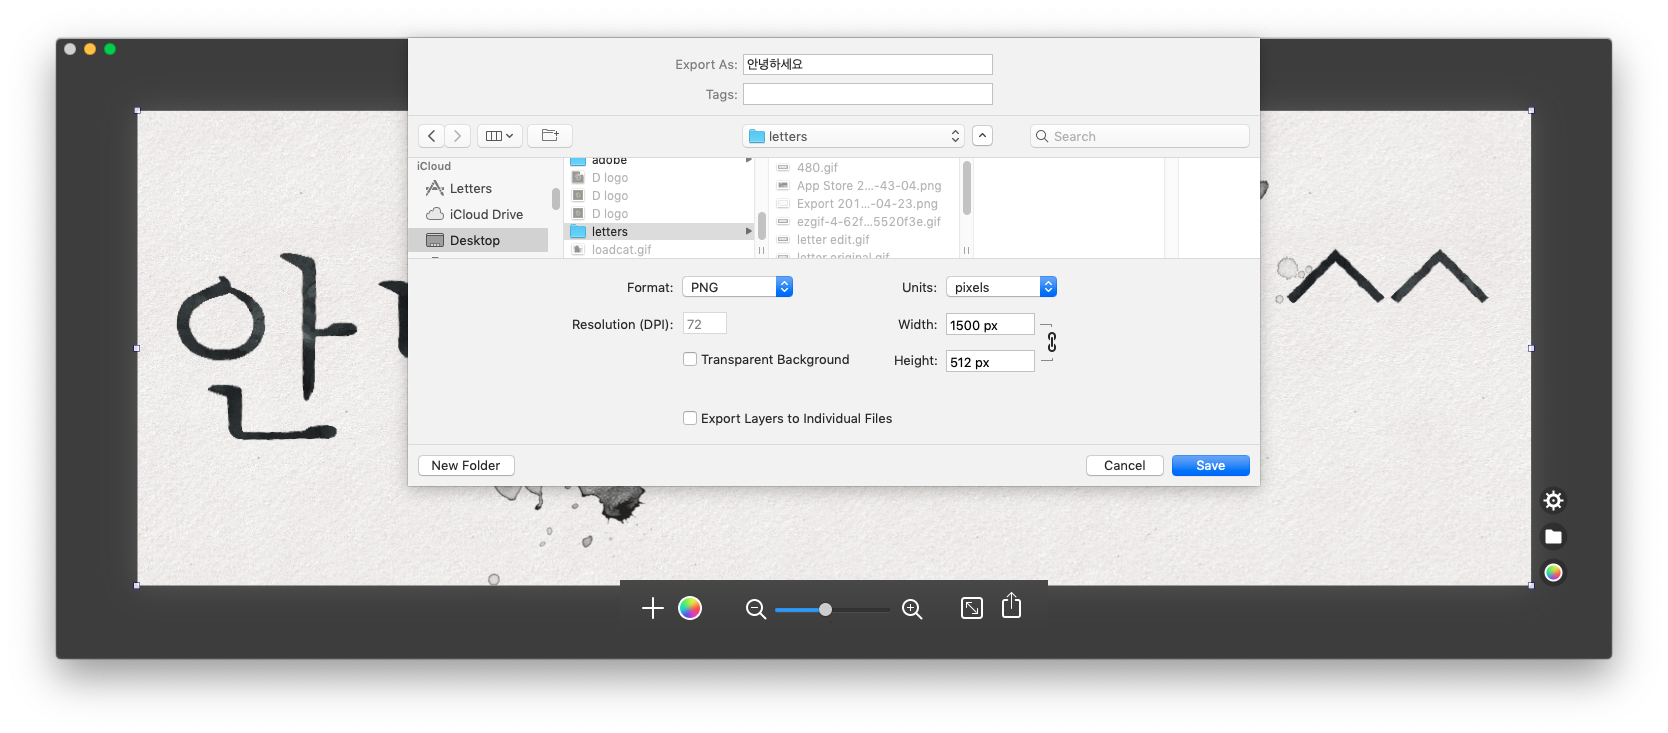Click the Resolution (DPI) field
This screenshot has width=1668, height=733.
705,324
